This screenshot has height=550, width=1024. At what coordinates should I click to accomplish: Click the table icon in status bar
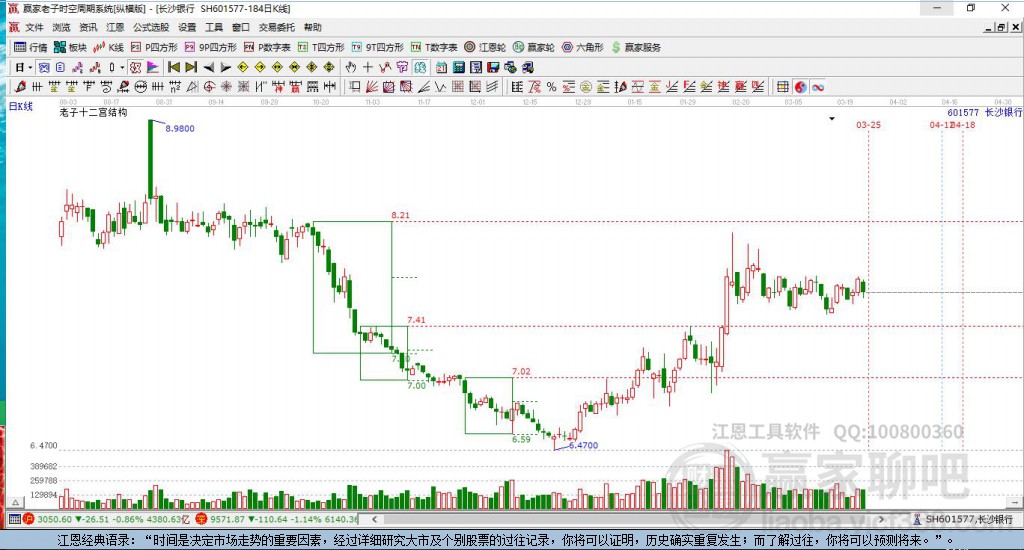point(14,519)
